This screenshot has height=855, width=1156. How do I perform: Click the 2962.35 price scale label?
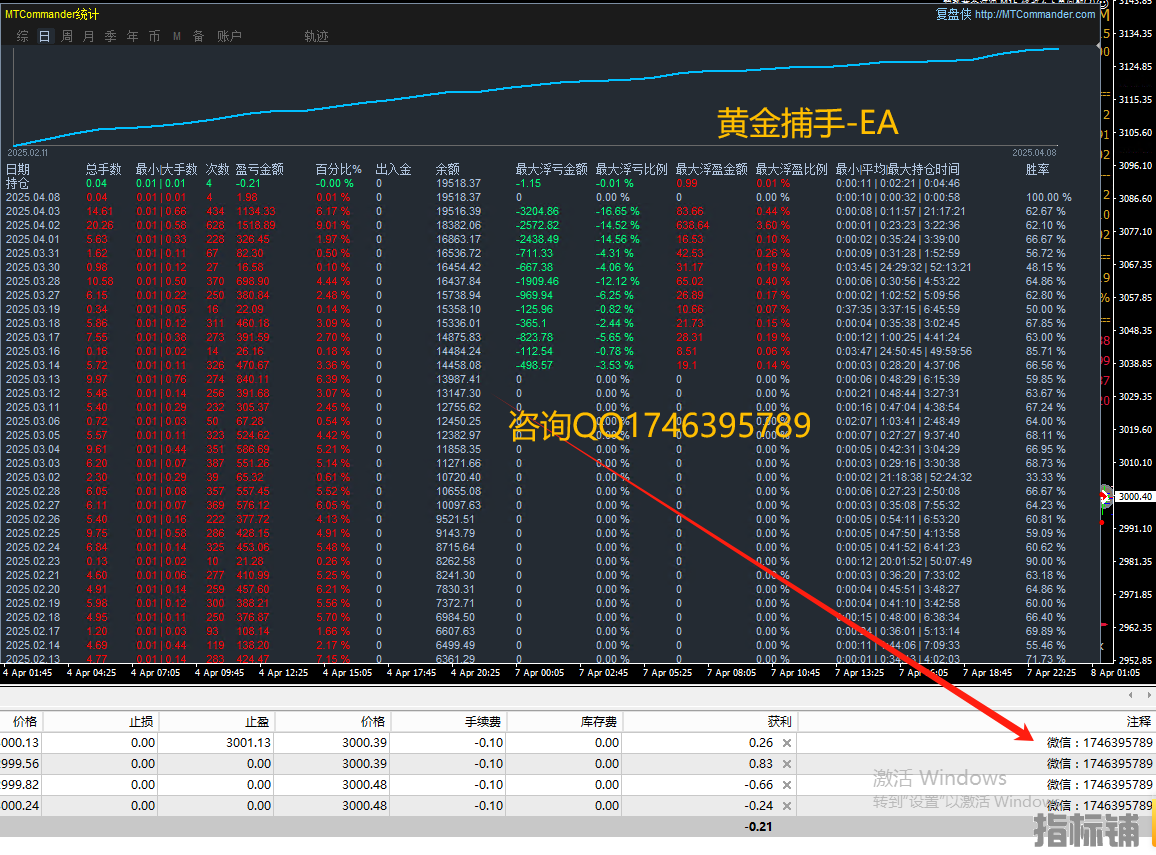(1135, 628)
